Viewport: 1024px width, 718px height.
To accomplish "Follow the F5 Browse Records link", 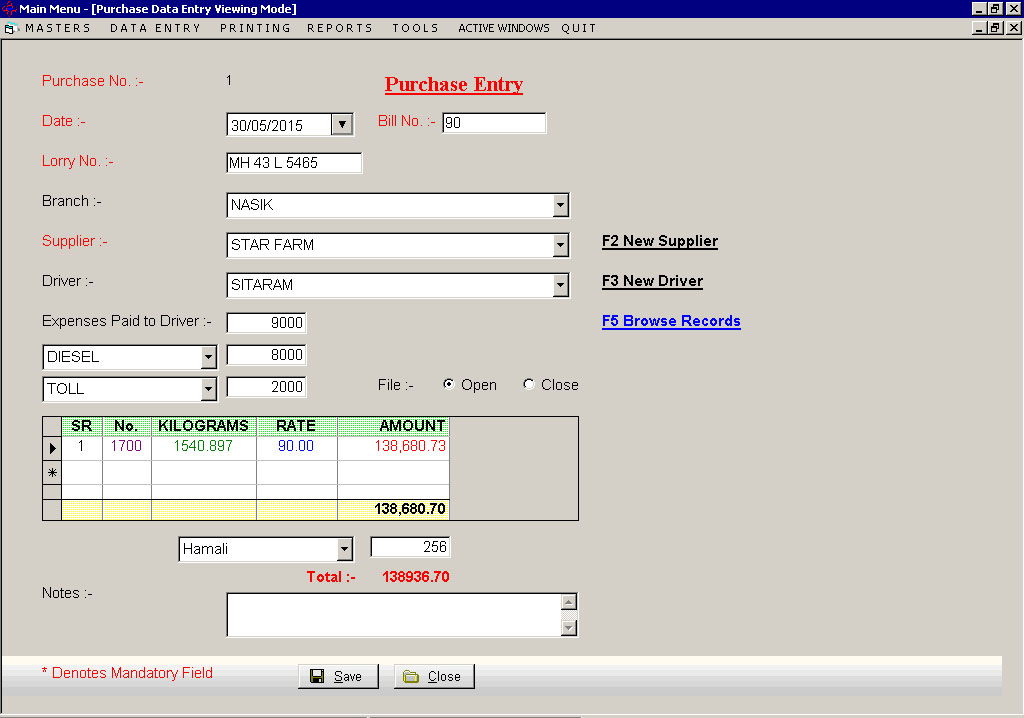I will pos(671,321).
